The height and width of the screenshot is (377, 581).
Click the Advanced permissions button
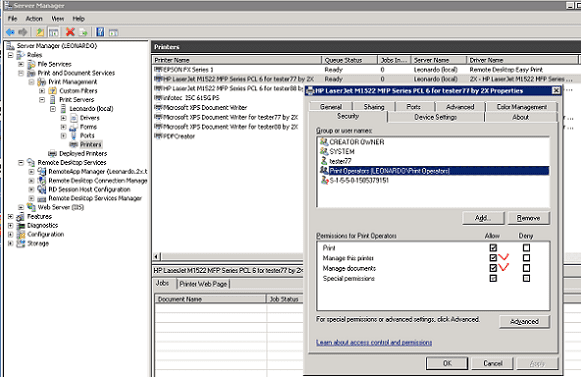click(524, 321)
